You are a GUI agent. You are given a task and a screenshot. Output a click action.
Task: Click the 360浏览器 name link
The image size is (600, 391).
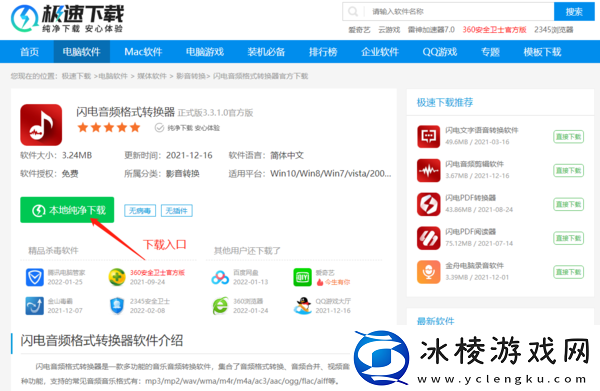pyautogui.click(x=248, y=301)
